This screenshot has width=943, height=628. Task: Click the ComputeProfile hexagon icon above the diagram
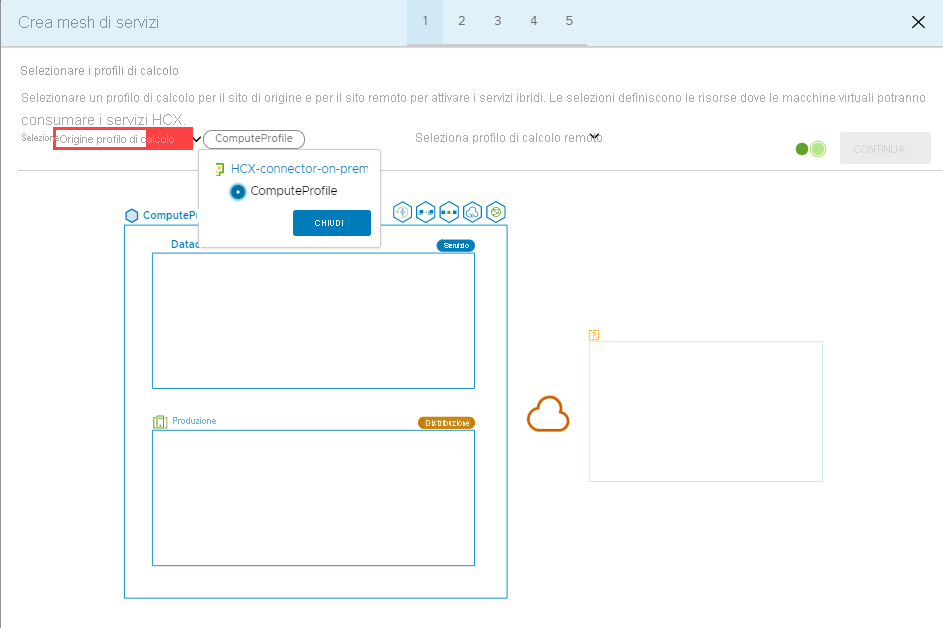click(132, 215)
